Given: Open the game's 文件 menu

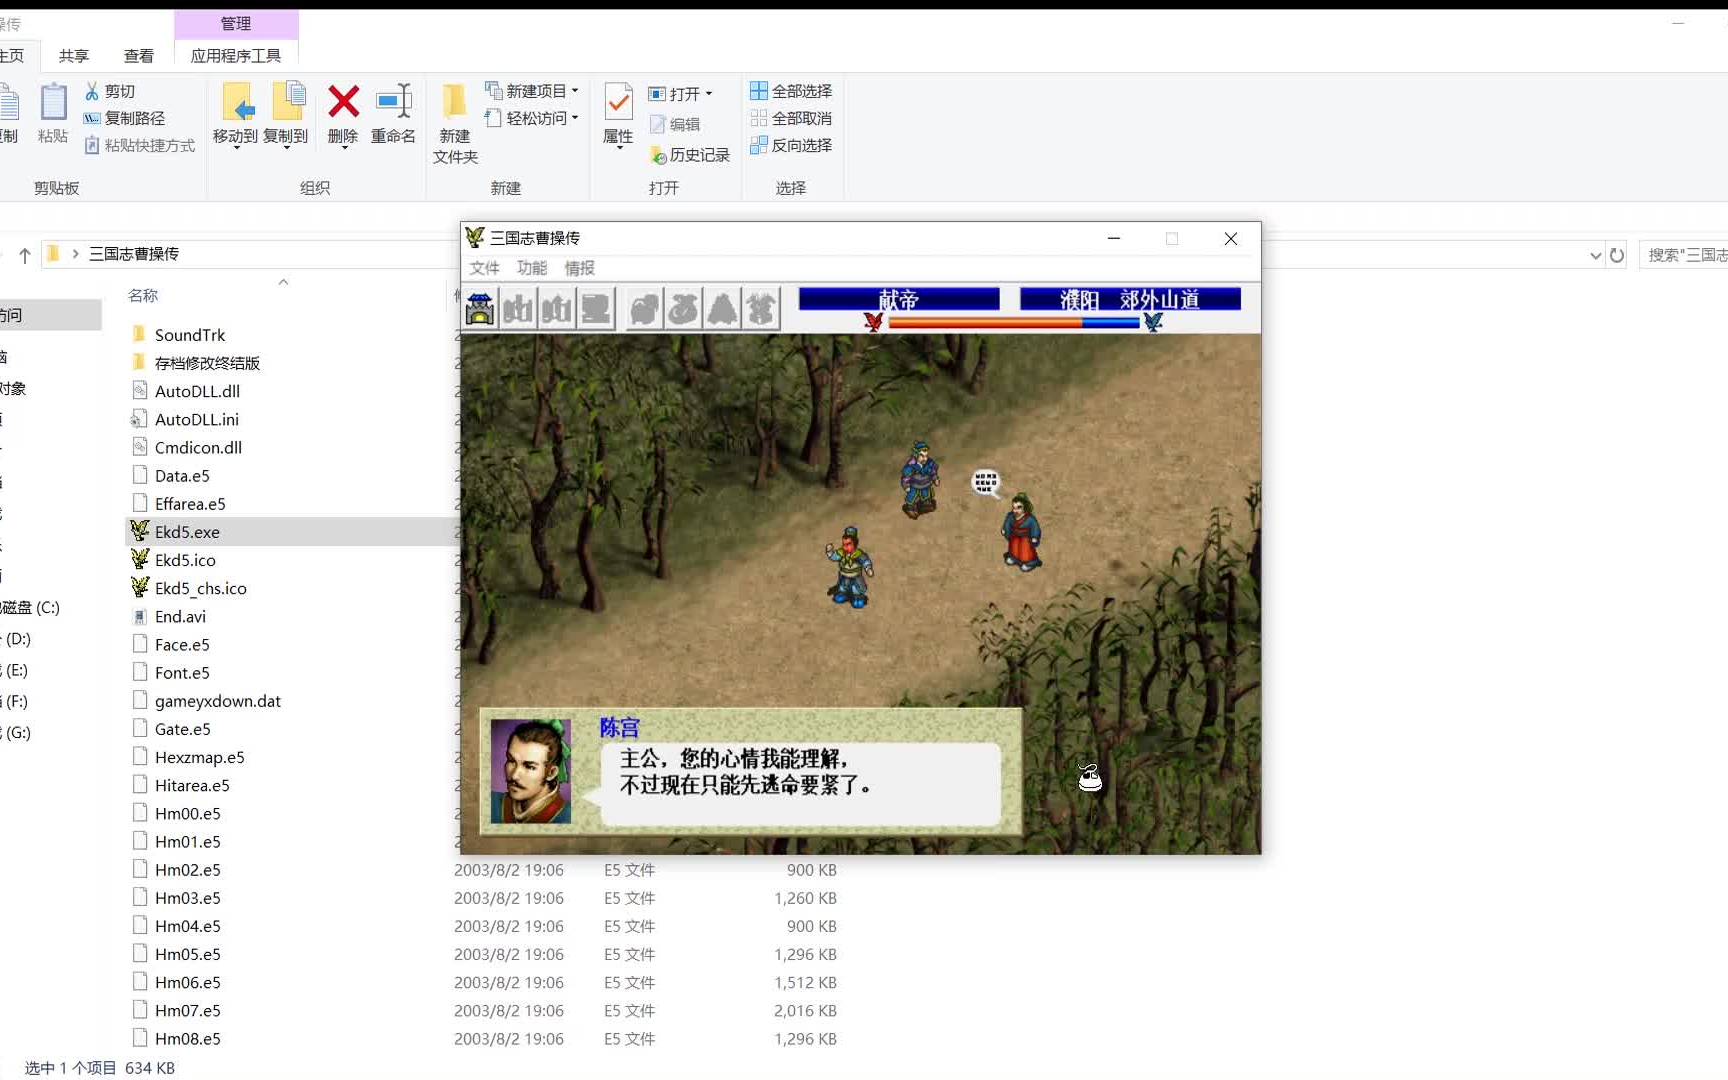Looking at the screenshot, I should coord(485,268).
